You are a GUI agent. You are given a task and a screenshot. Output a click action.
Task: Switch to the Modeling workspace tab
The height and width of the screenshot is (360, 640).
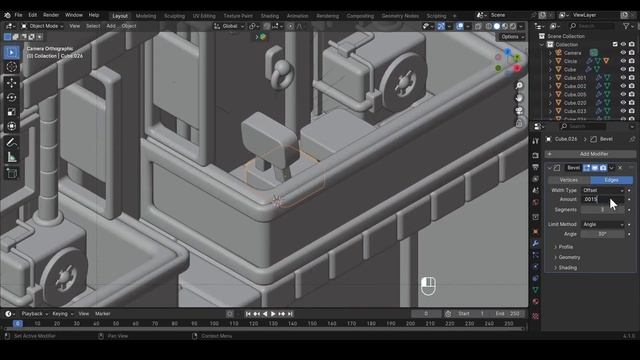(146, 16)
